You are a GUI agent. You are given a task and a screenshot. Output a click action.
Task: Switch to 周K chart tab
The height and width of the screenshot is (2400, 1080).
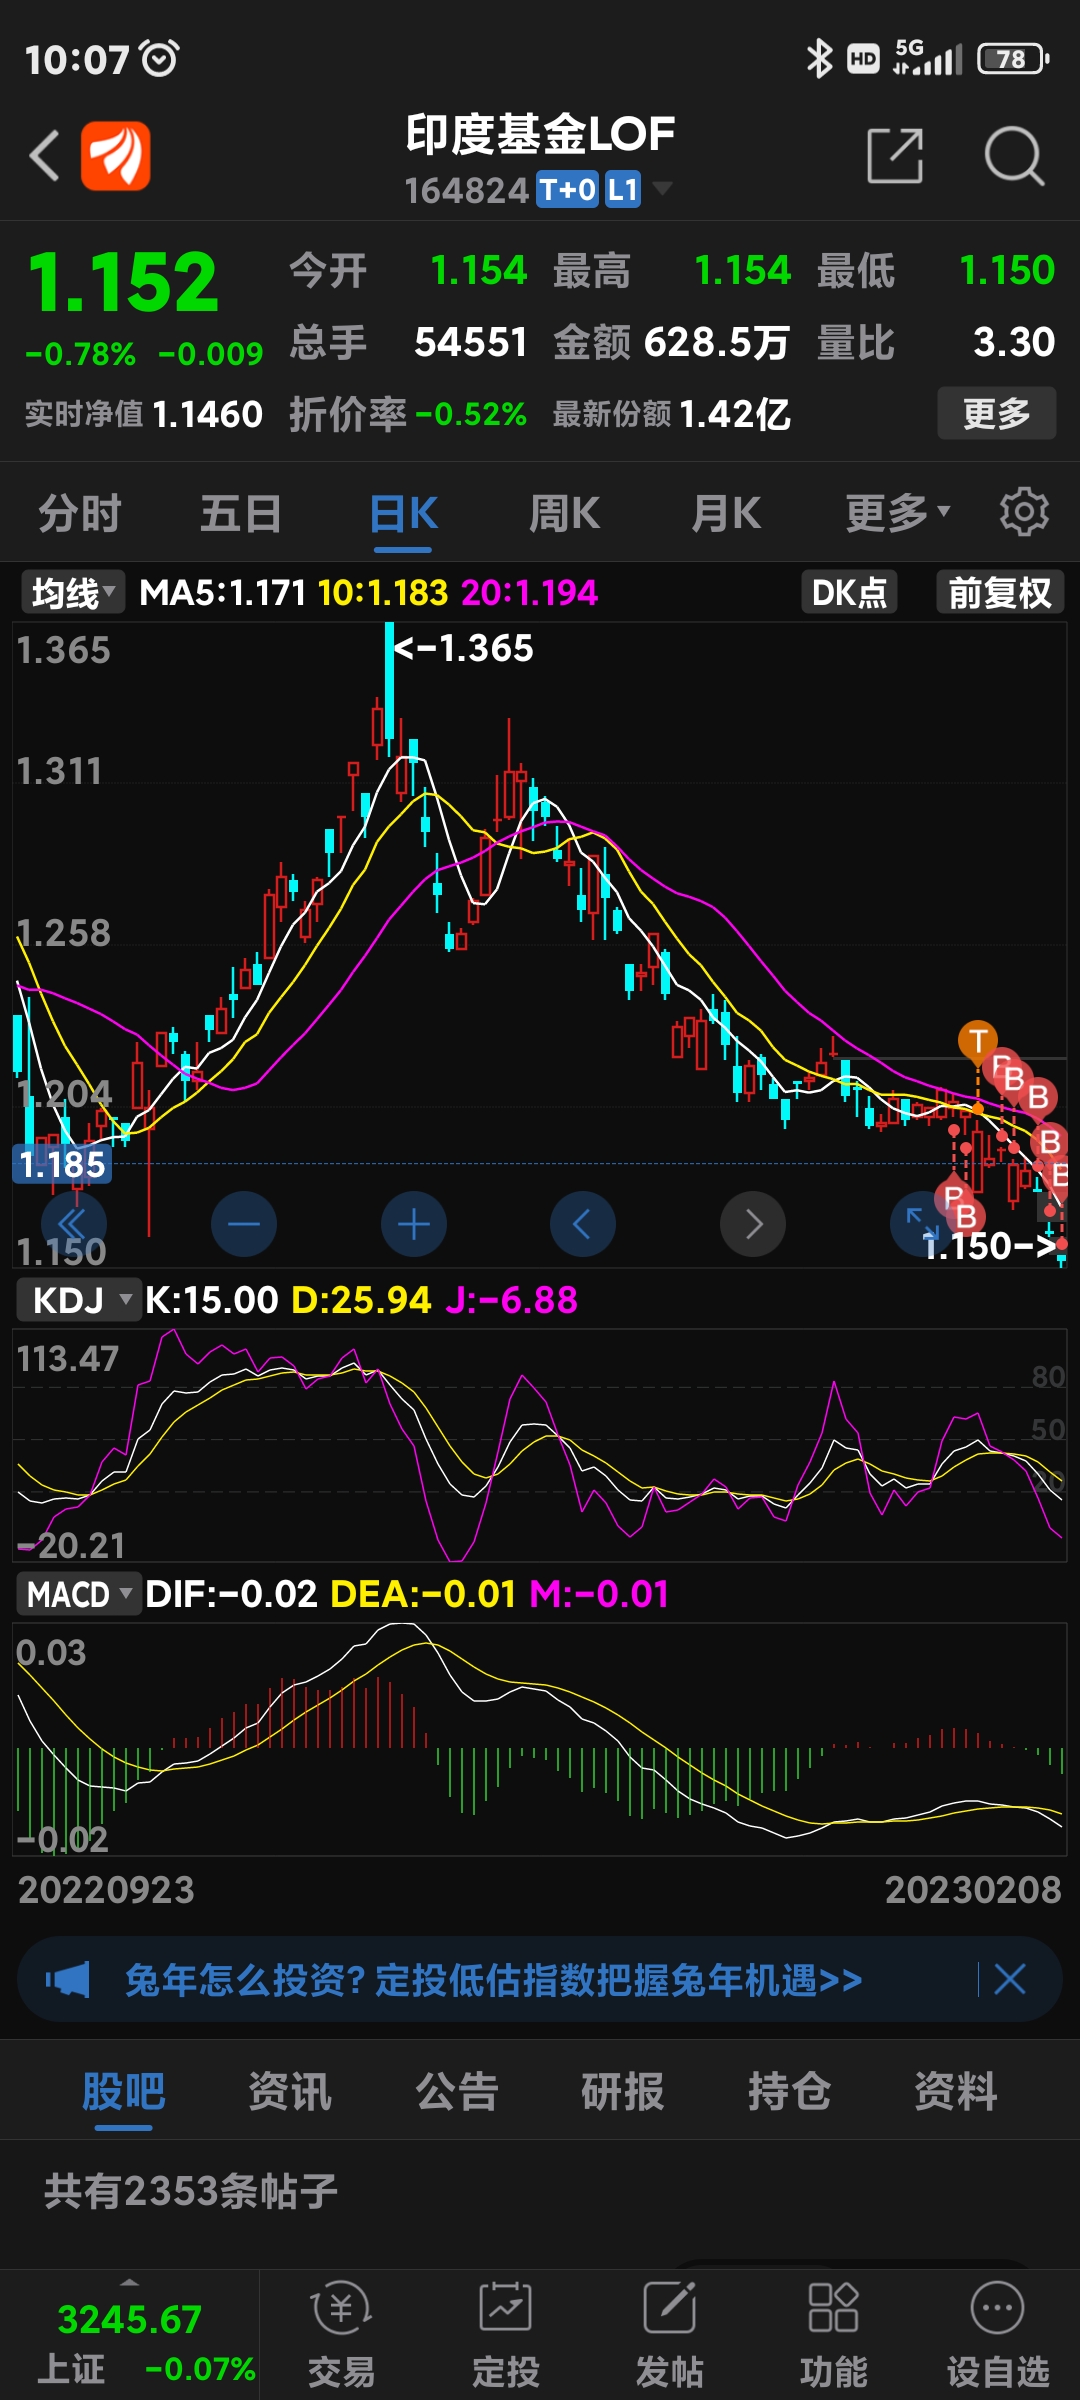pos(564,513)
